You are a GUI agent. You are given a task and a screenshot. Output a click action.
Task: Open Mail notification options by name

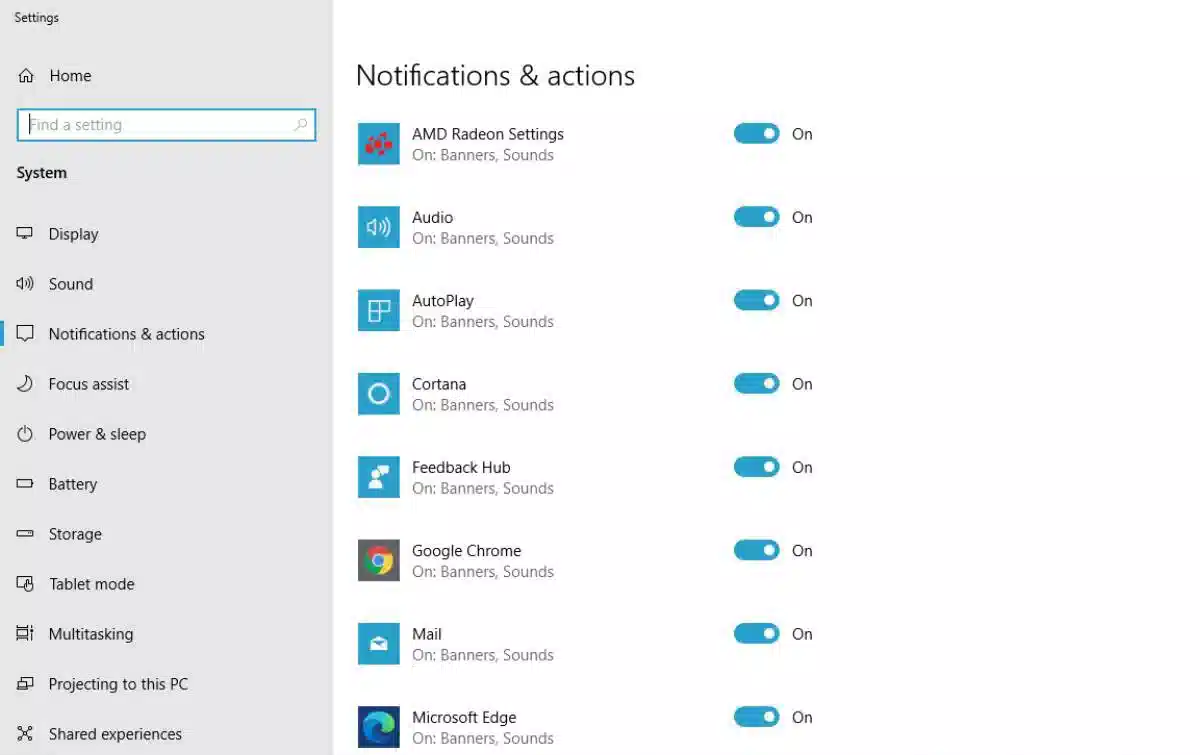coord(427,634)
